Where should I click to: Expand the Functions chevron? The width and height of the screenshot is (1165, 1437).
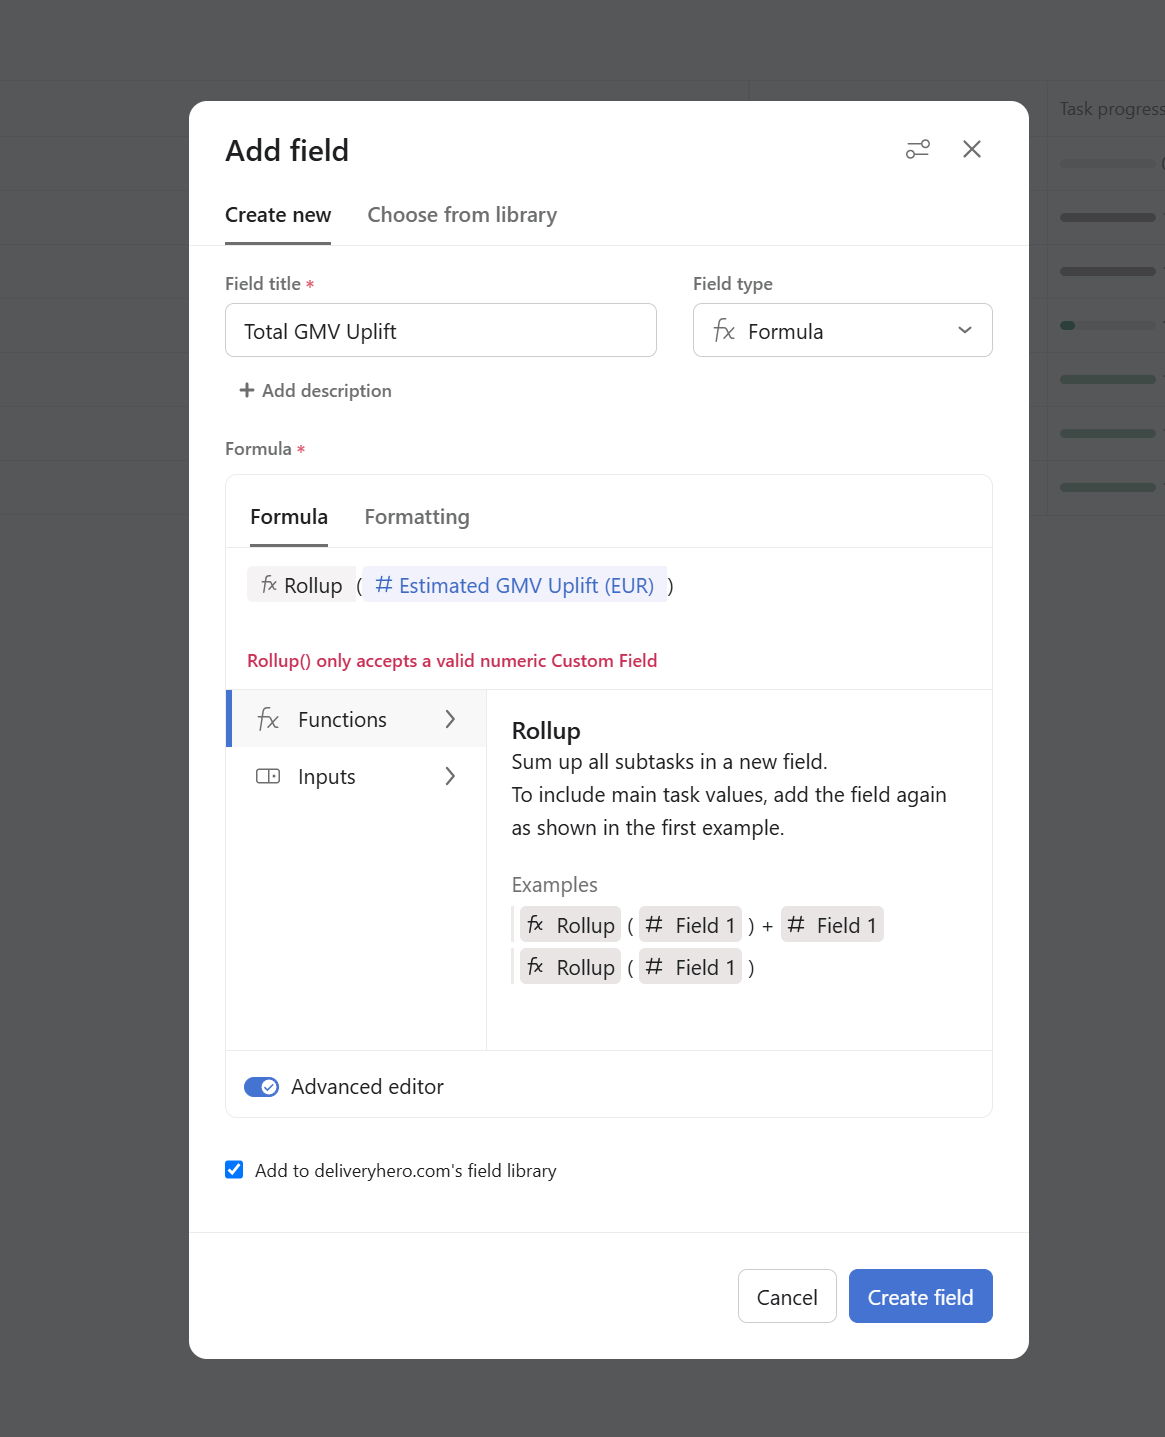click(450, 719)
